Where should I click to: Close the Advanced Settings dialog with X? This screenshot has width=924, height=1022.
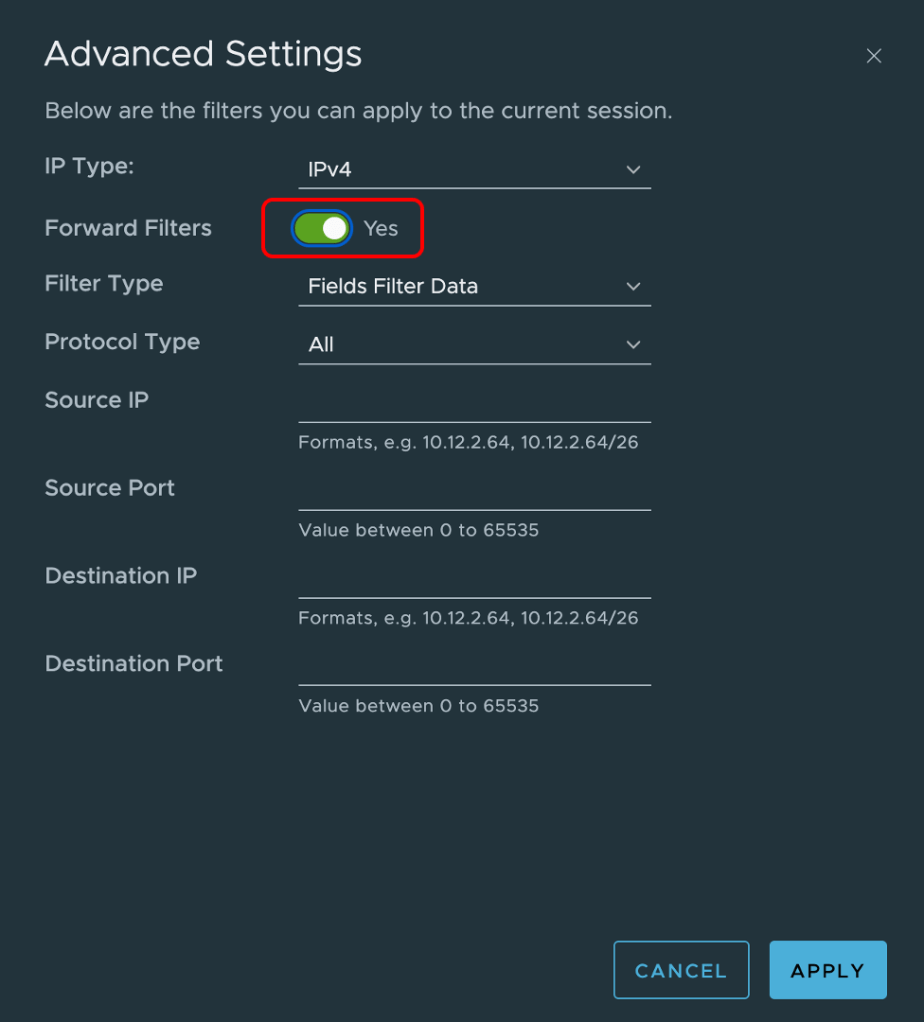(x=873, y=56)
